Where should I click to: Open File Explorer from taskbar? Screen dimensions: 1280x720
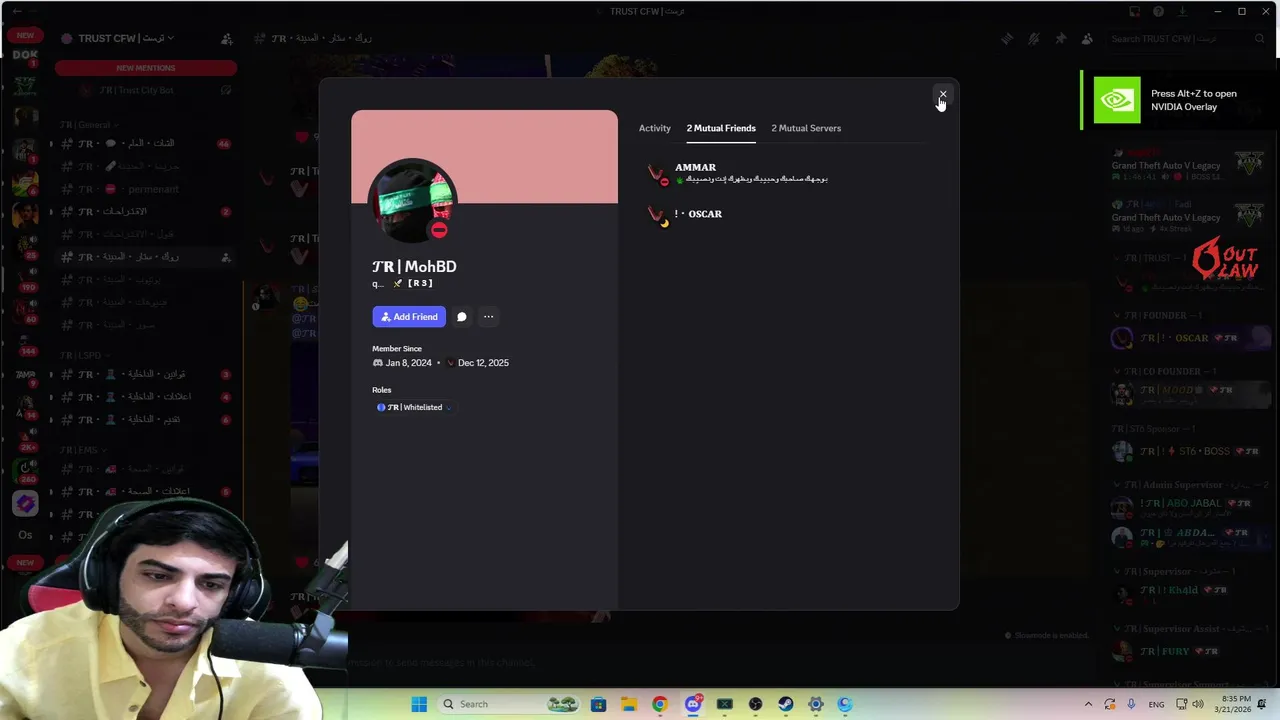point(628,704)
